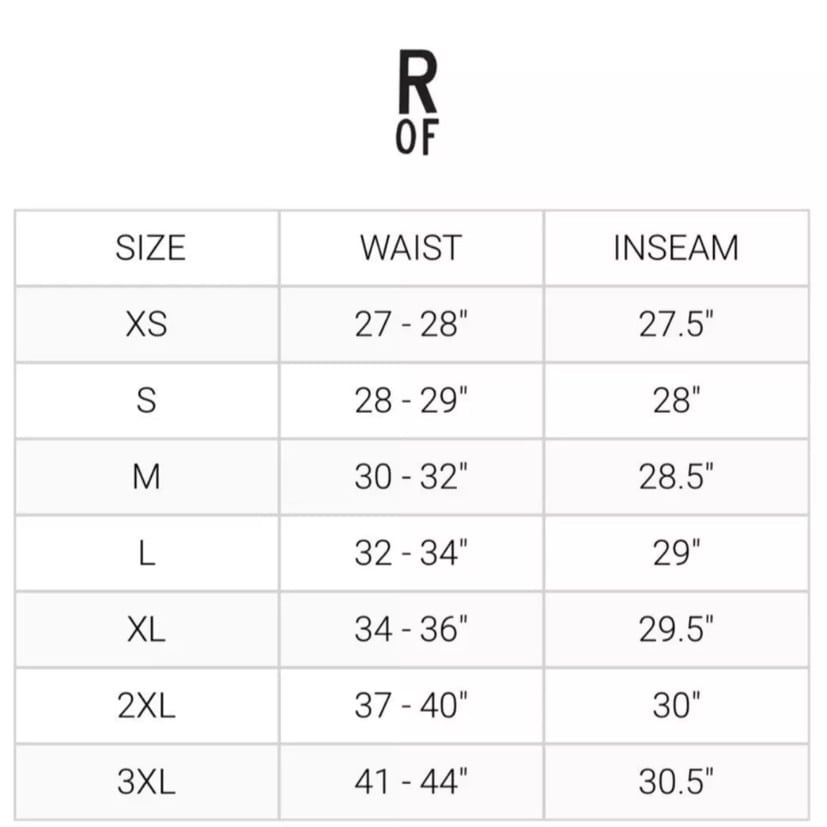
Task: Click the 37 - 40" waist cell
Action: [x=411, y=705]
